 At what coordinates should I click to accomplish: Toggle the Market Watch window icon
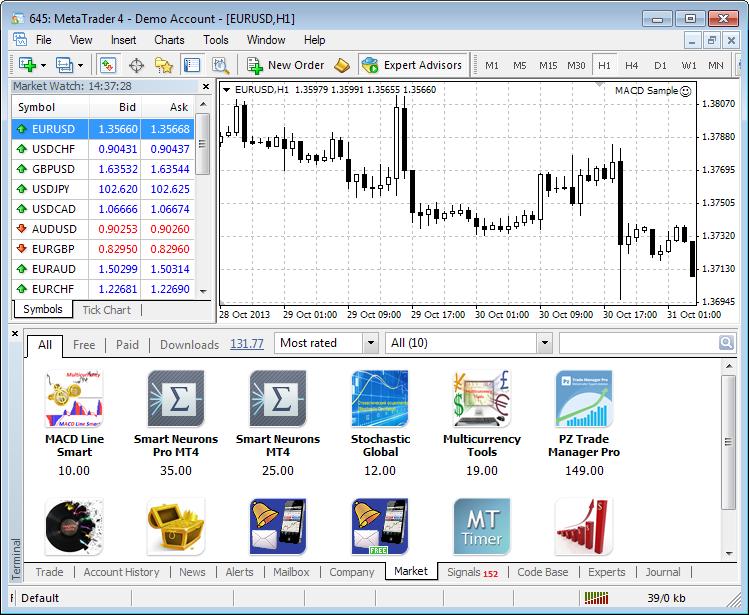(x=108, y=65)
